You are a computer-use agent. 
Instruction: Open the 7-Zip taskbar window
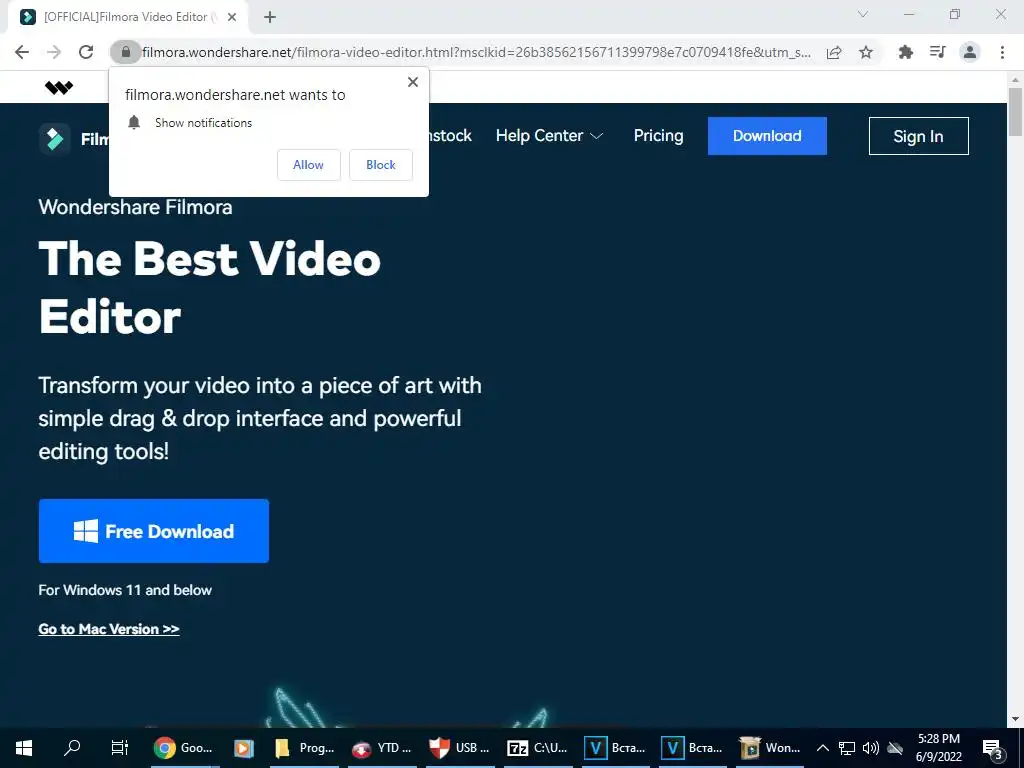pyautogui.click(x=537, y=748)
